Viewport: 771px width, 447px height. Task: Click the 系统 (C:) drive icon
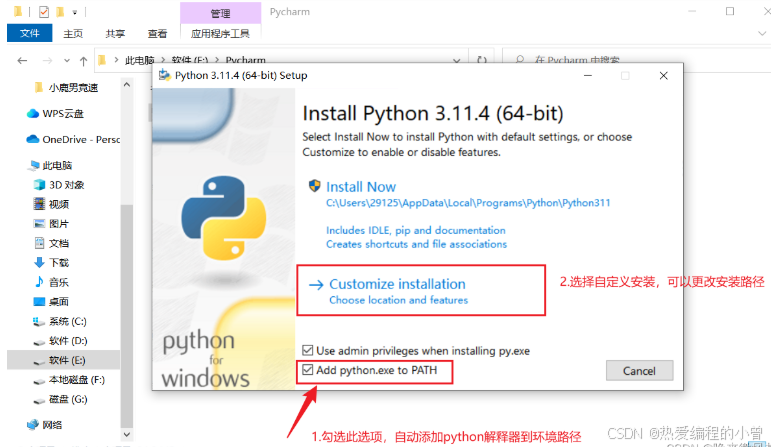(39, 322)
